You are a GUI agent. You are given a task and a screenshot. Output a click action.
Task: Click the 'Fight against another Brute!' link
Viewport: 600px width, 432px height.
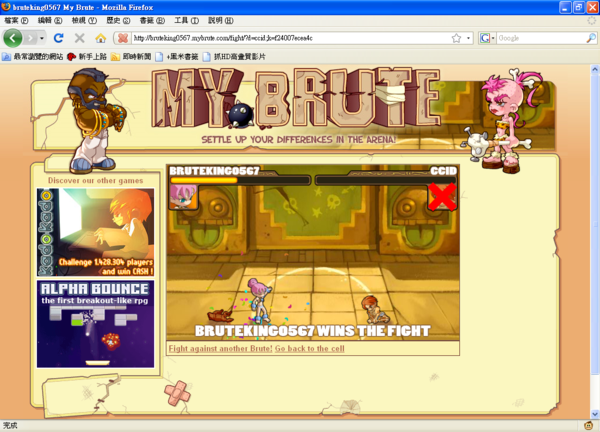pyautogui.click(x=221, y=349)
